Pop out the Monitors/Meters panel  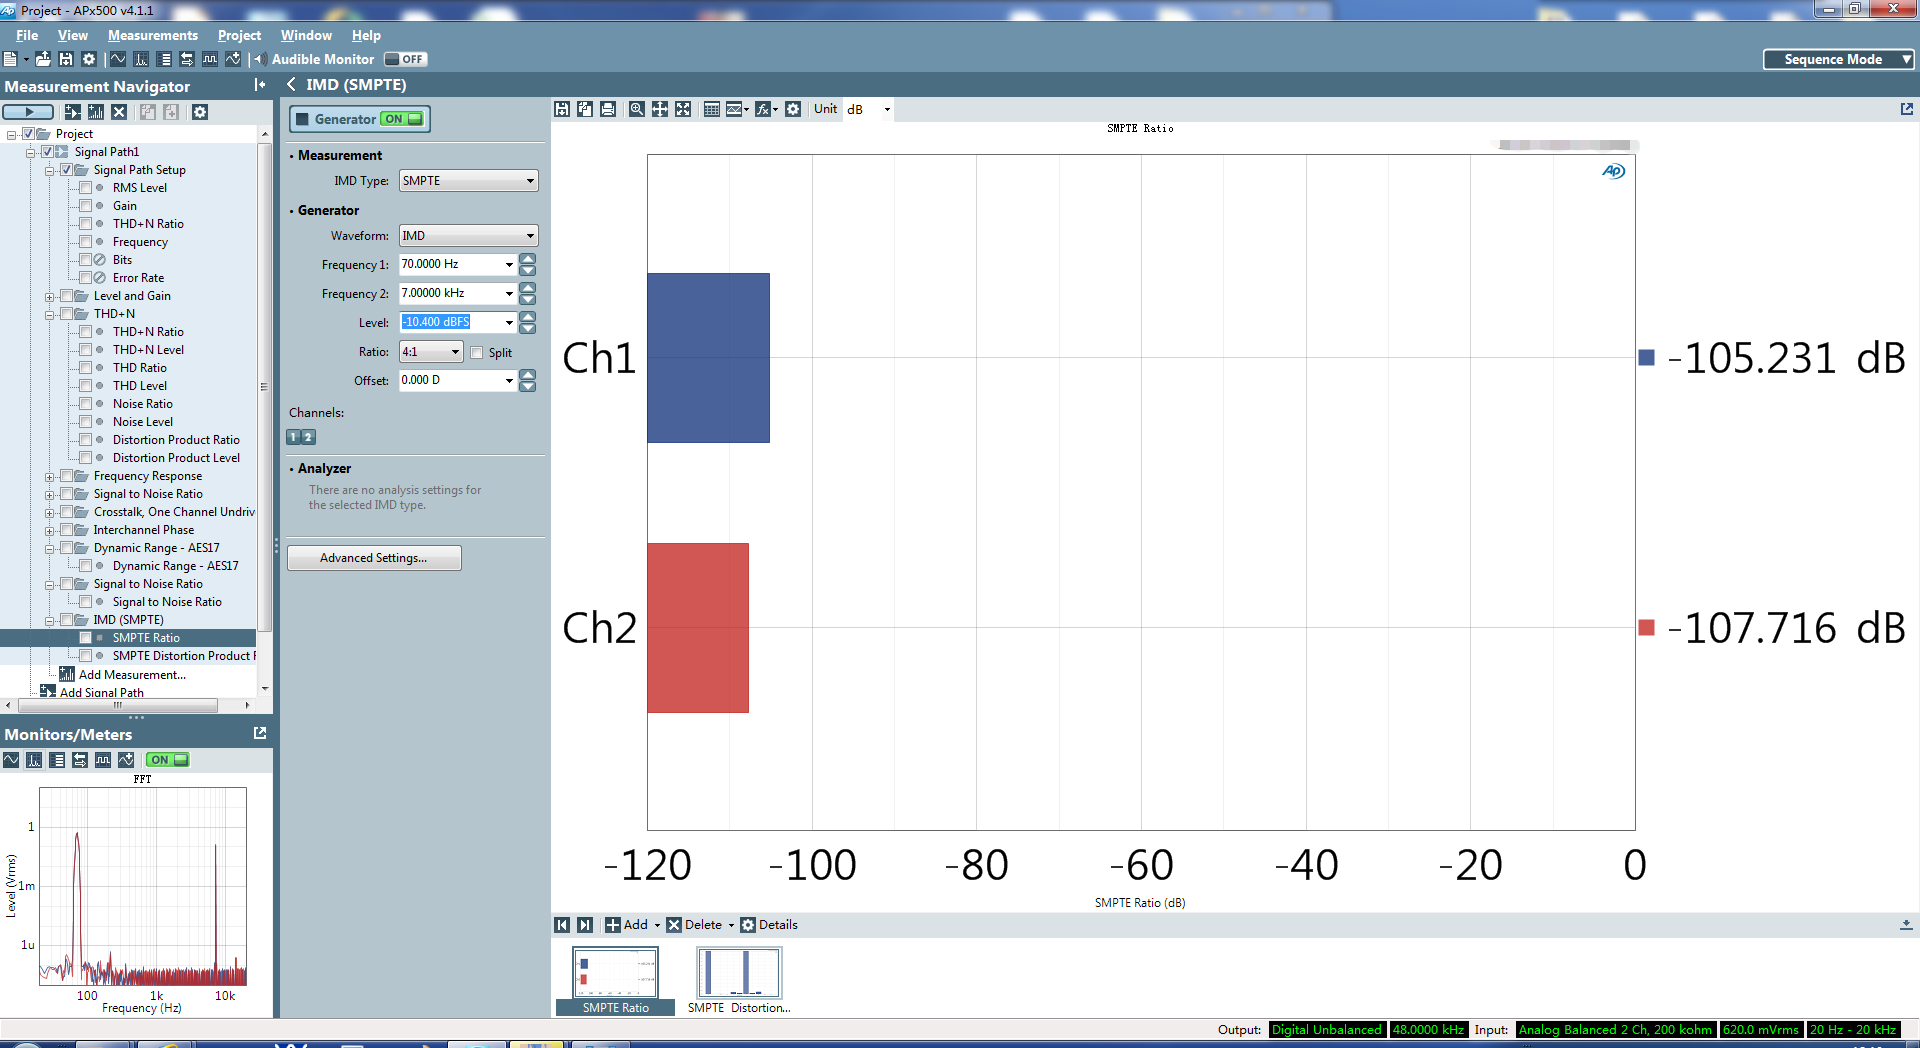click(x=260, y=733)
